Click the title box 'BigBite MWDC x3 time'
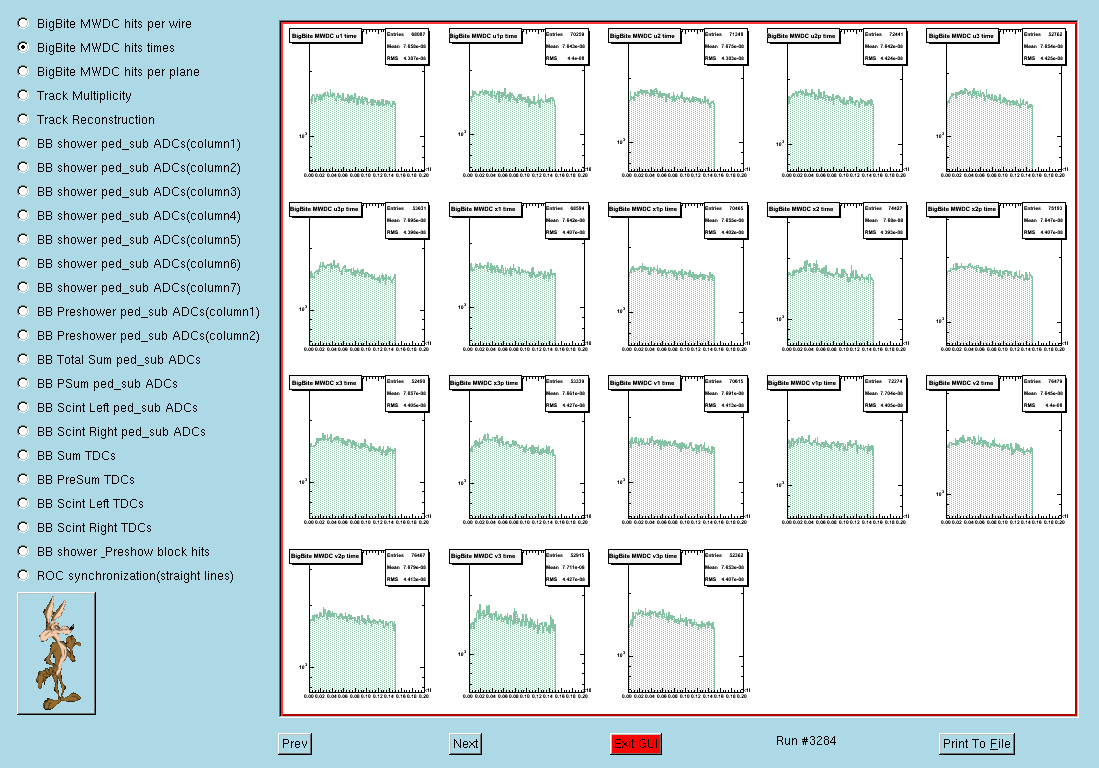This screenshot has height=768, width=1099. pyautogui.click(x=325, y=383)
